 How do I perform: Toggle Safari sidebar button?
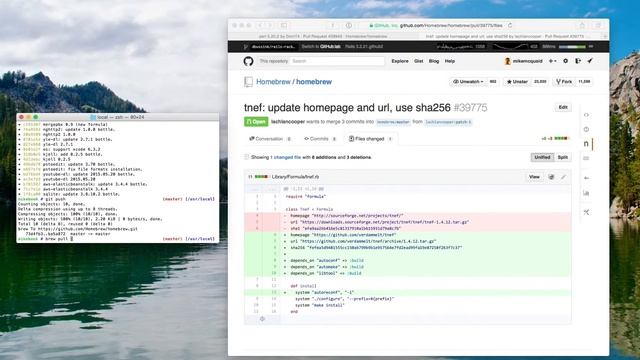click(284, 25)
